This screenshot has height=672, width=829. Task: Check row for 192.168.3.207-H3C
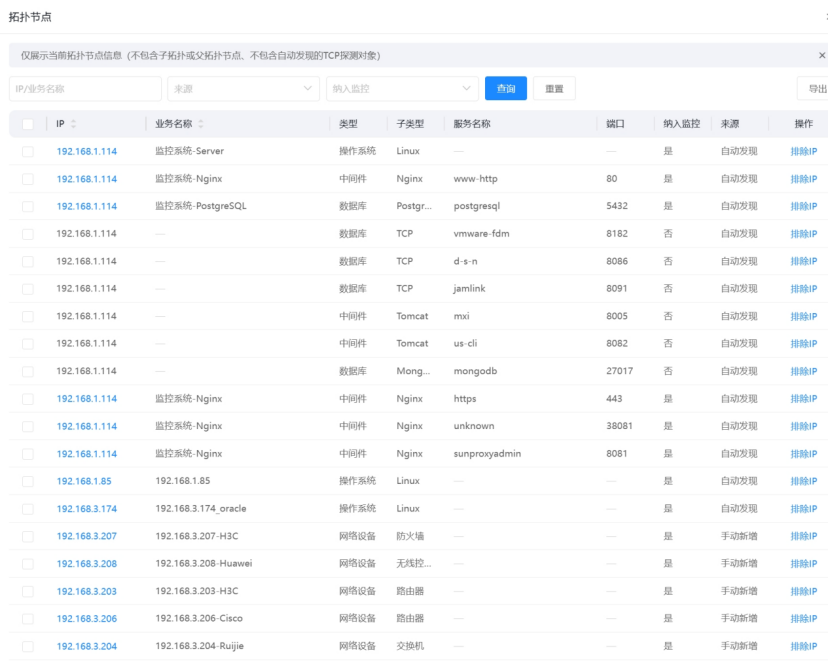tap(28, 536)
